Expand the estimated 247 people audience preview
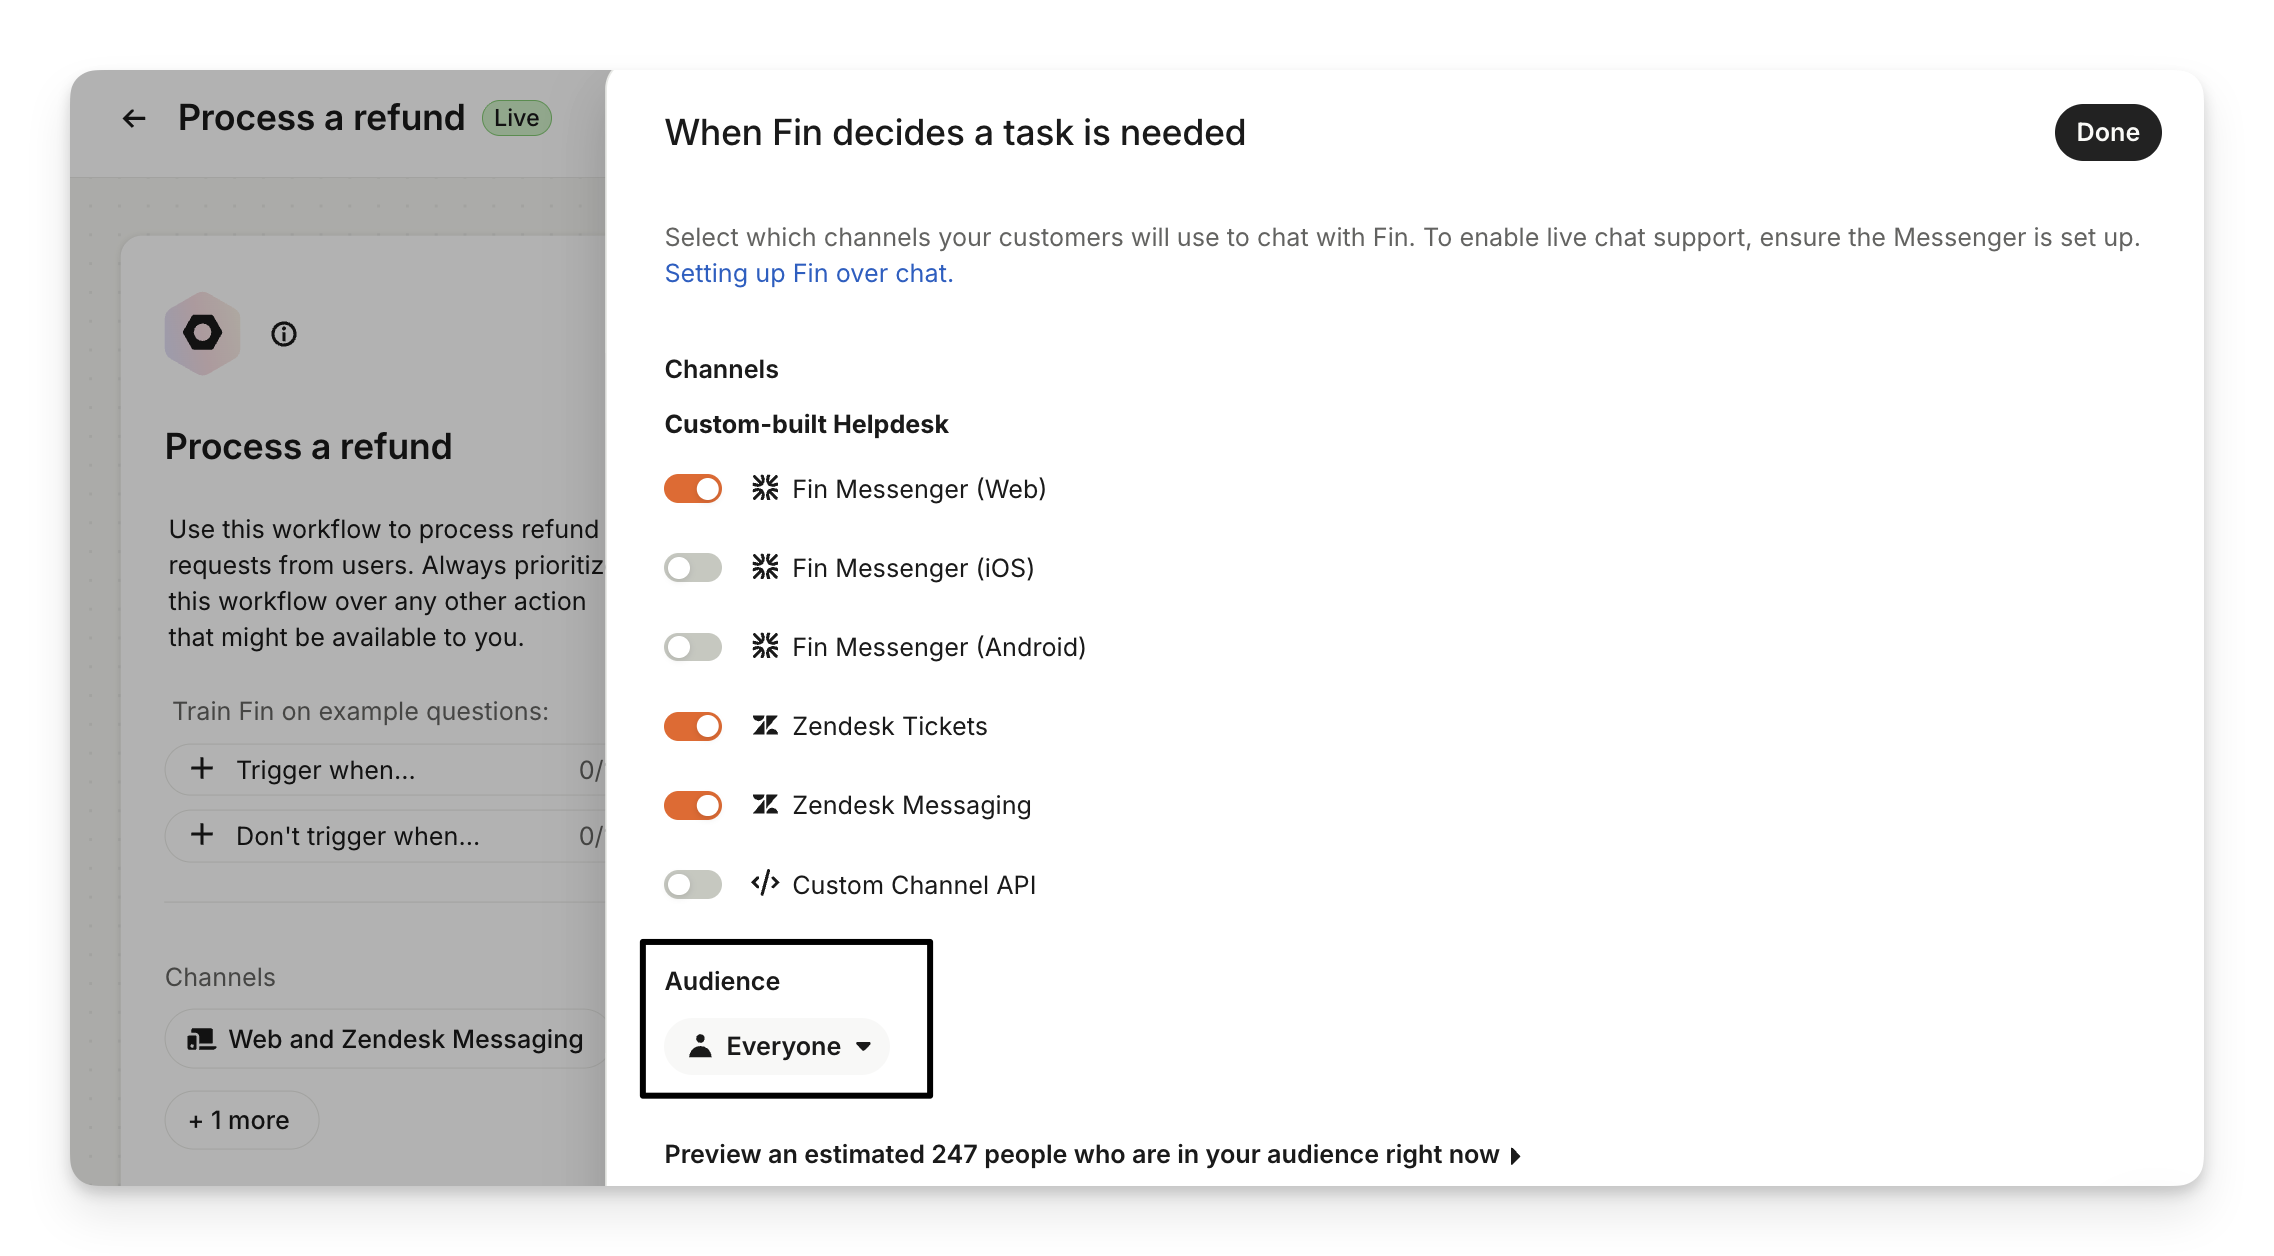Screen dimensions: 2274x1256 coord(1092,1155)
